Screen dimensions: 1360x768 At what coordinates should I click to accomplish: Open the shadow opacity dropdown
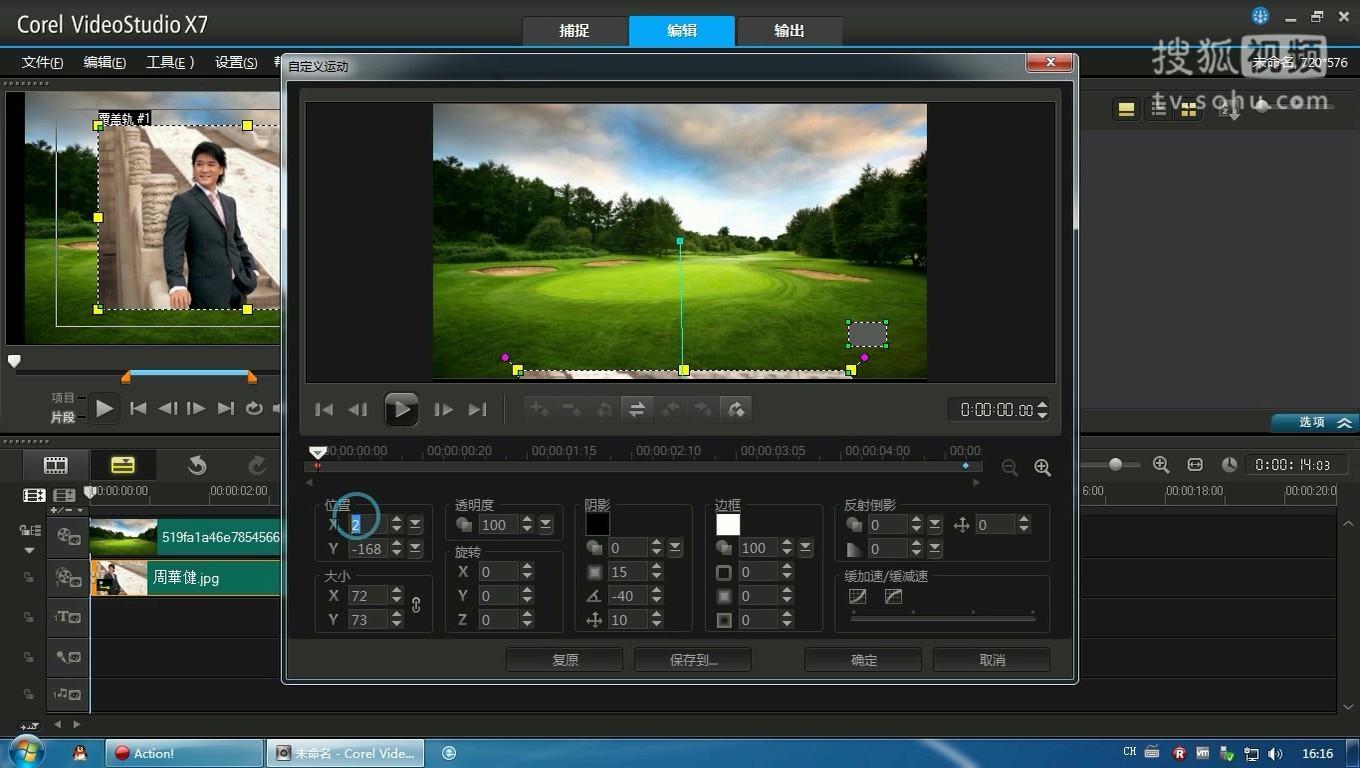[x=675, y=548]
